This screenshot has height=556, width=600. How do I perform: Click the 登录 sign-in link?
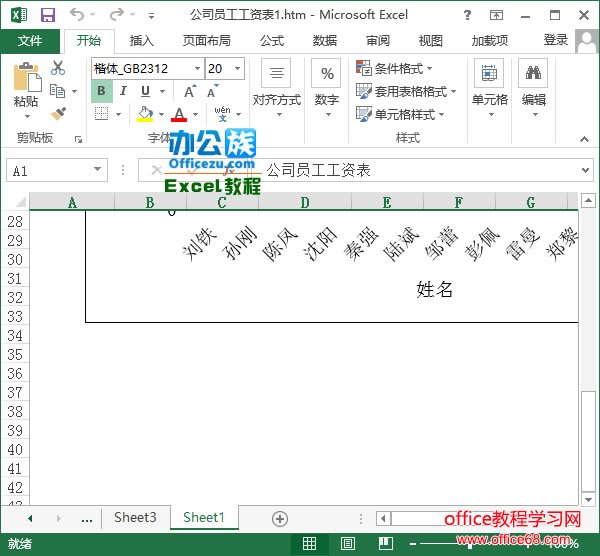(556, 40)
